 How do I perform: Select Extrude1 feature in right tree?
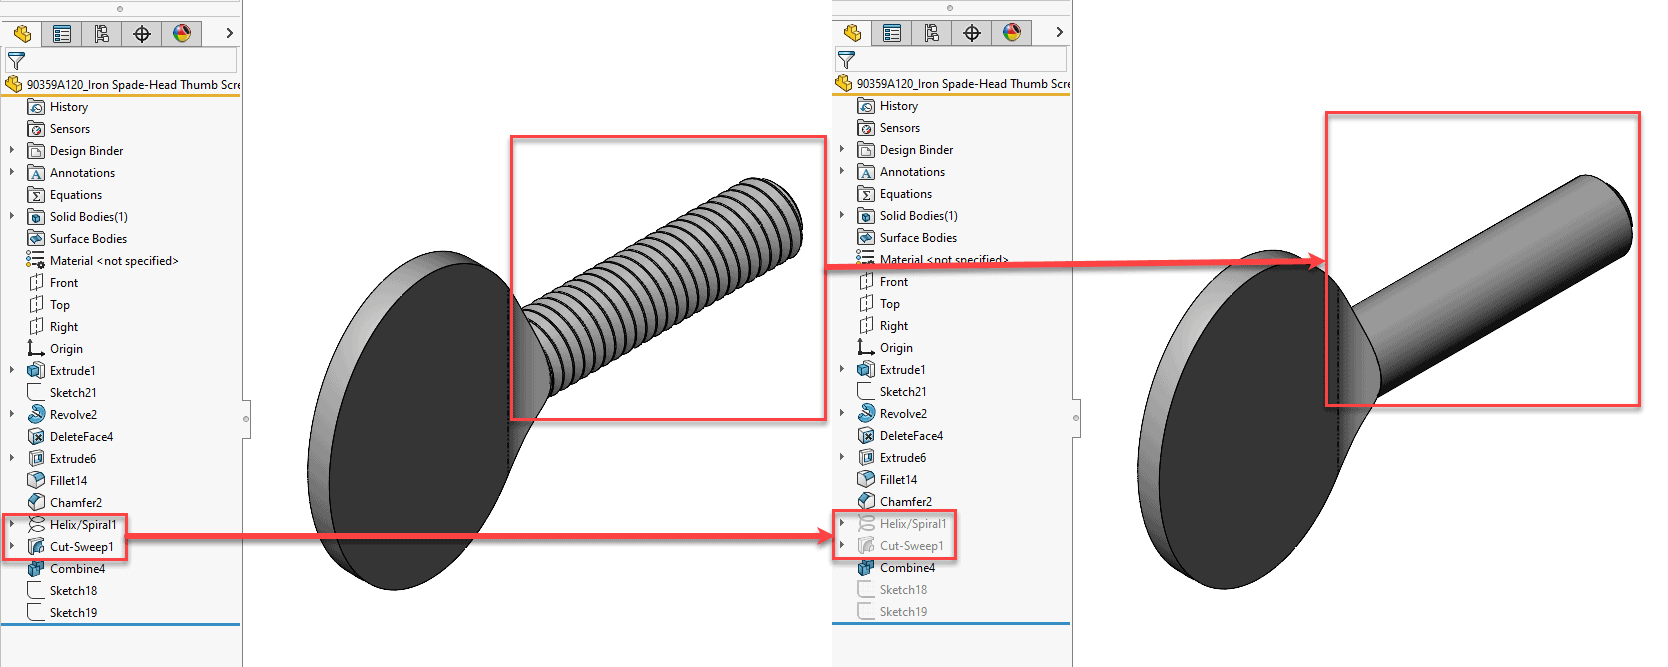(903, 370)
